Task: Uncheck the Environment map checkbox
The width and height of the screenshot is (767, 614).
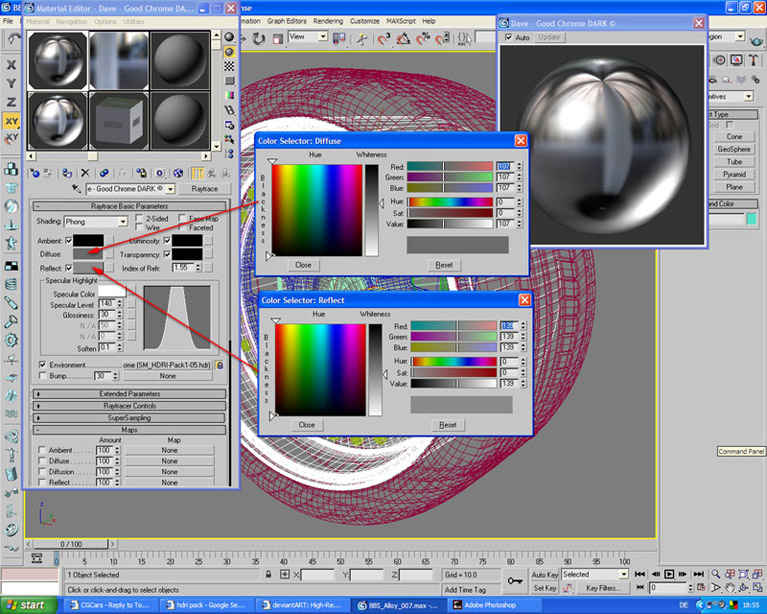Action: 42,365
